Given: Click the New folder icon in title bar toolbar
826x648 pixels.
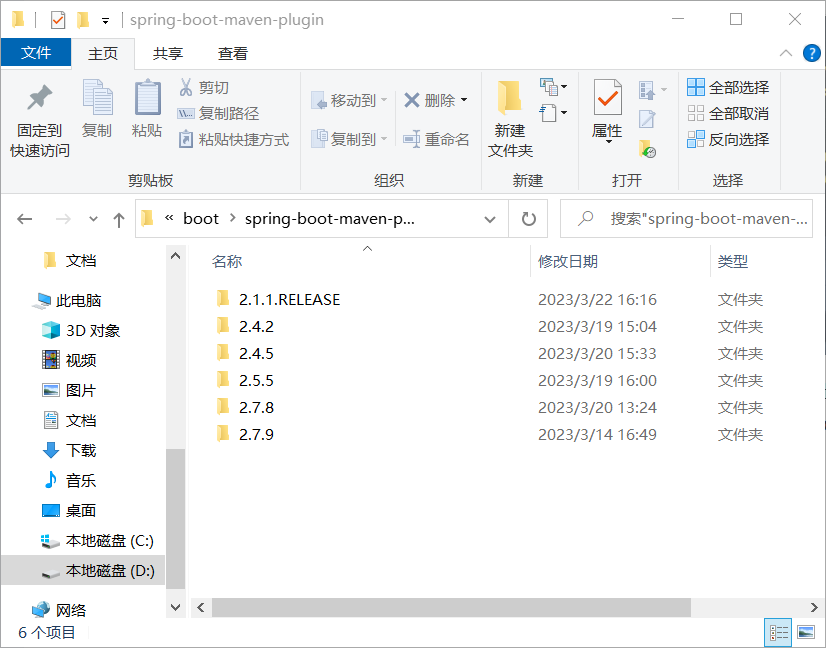Looking at the screenshot, I should coord(83,21).
